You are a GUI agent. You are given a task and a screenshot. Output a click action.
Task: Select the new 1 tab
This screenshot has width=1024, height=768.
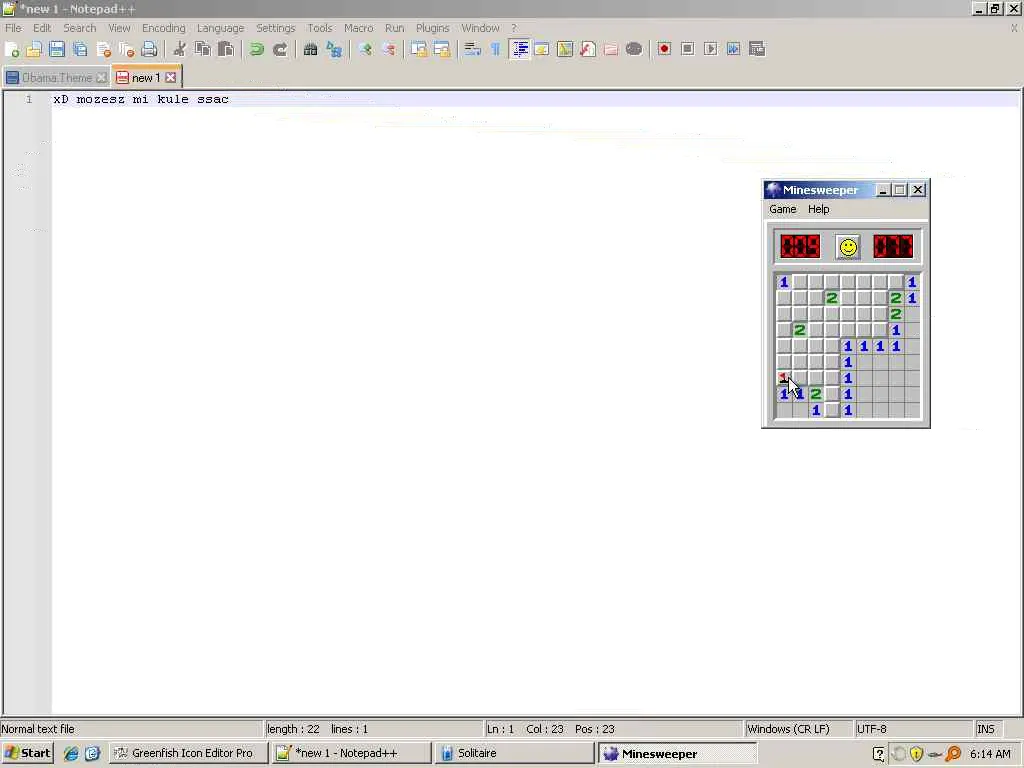click(x=146, y=78)
